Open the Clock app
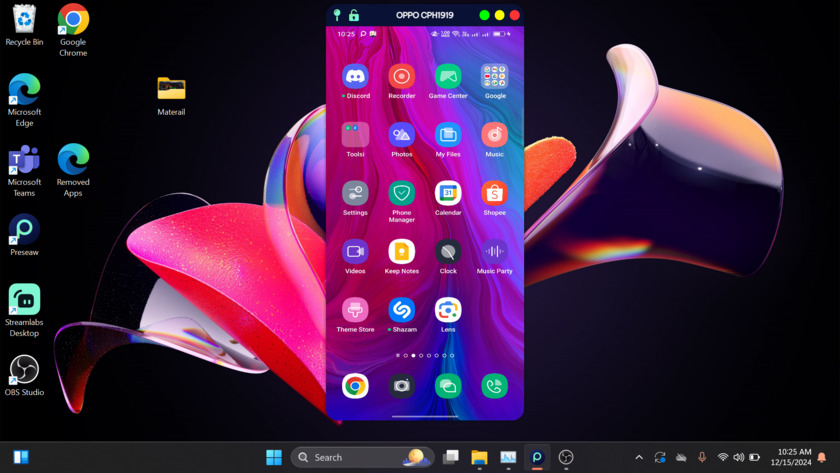The width and height of the screenshot is (840, 473). click(448, 251)
